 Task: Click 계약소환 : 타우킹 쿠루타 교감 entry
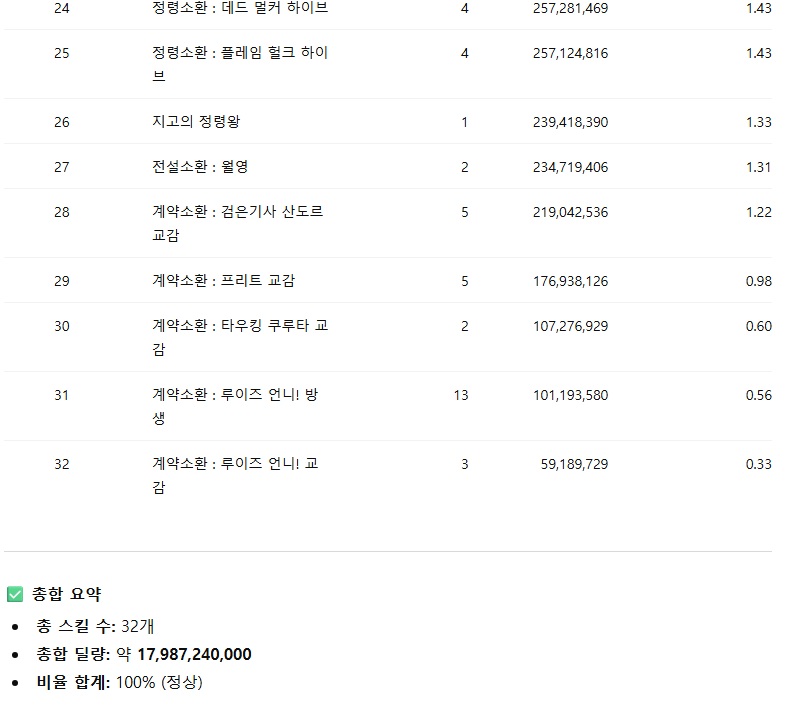240,337
